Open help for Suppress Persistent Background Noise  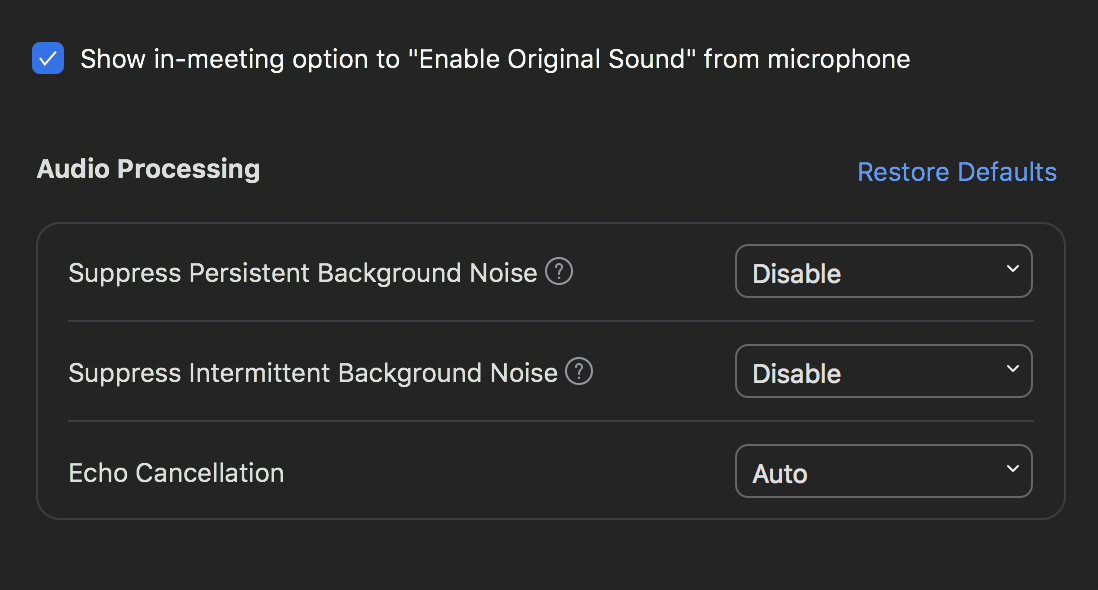[x=559, y=271]
